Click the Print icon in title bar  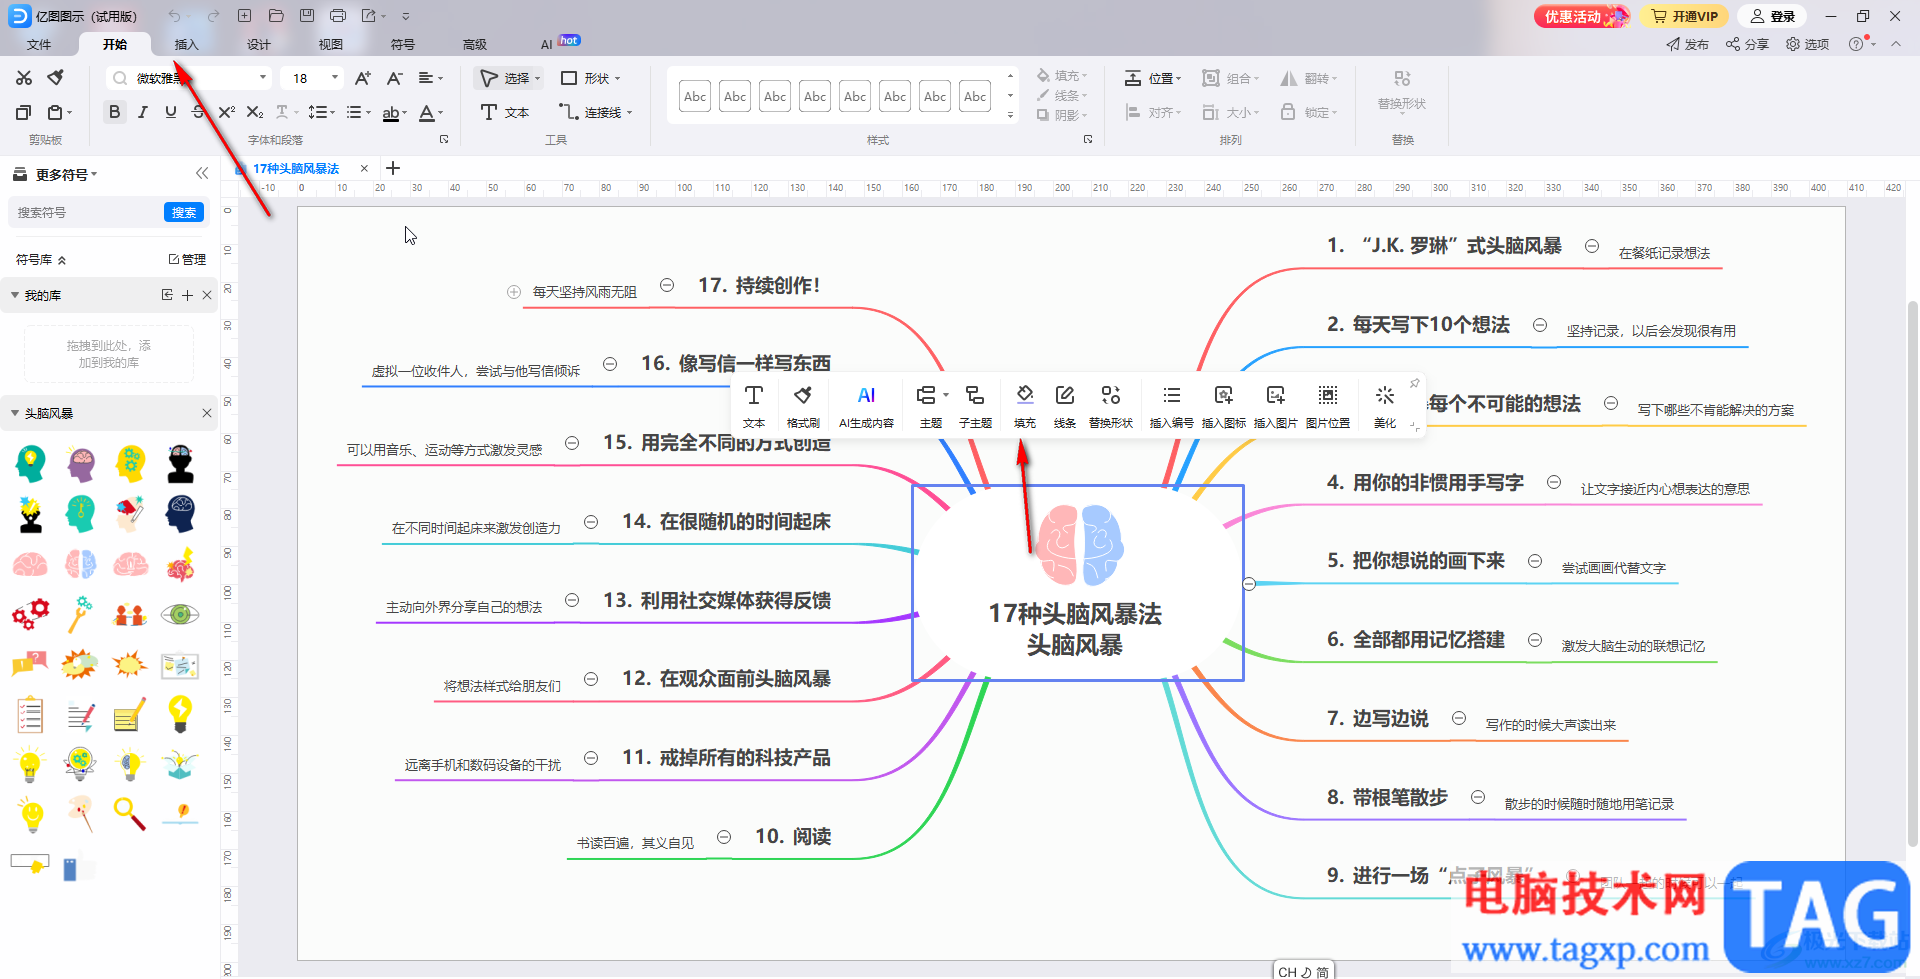[x=338, y=16]
